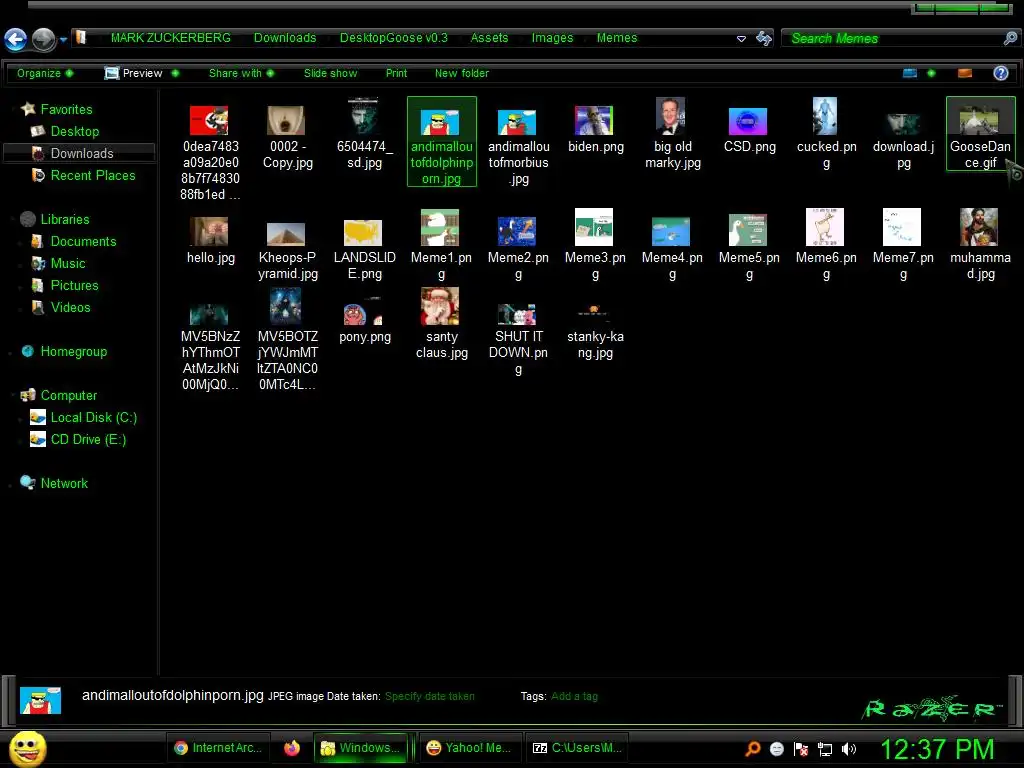Viewport: 1024px width, 768px height.
Task: Jump to DesktopGoose v0.3 breadcrumb
Action: (x=394, y=38)
